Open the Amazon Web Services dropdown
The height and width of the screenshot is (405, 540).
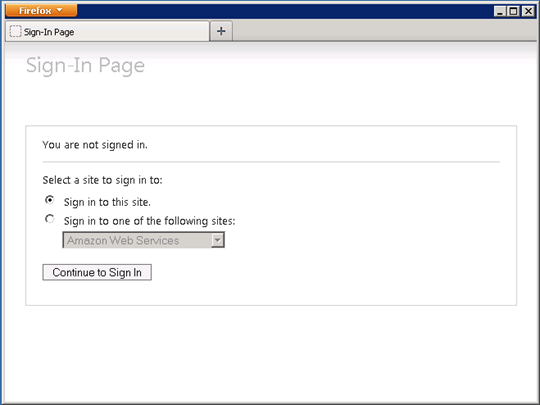pos(144,240)
